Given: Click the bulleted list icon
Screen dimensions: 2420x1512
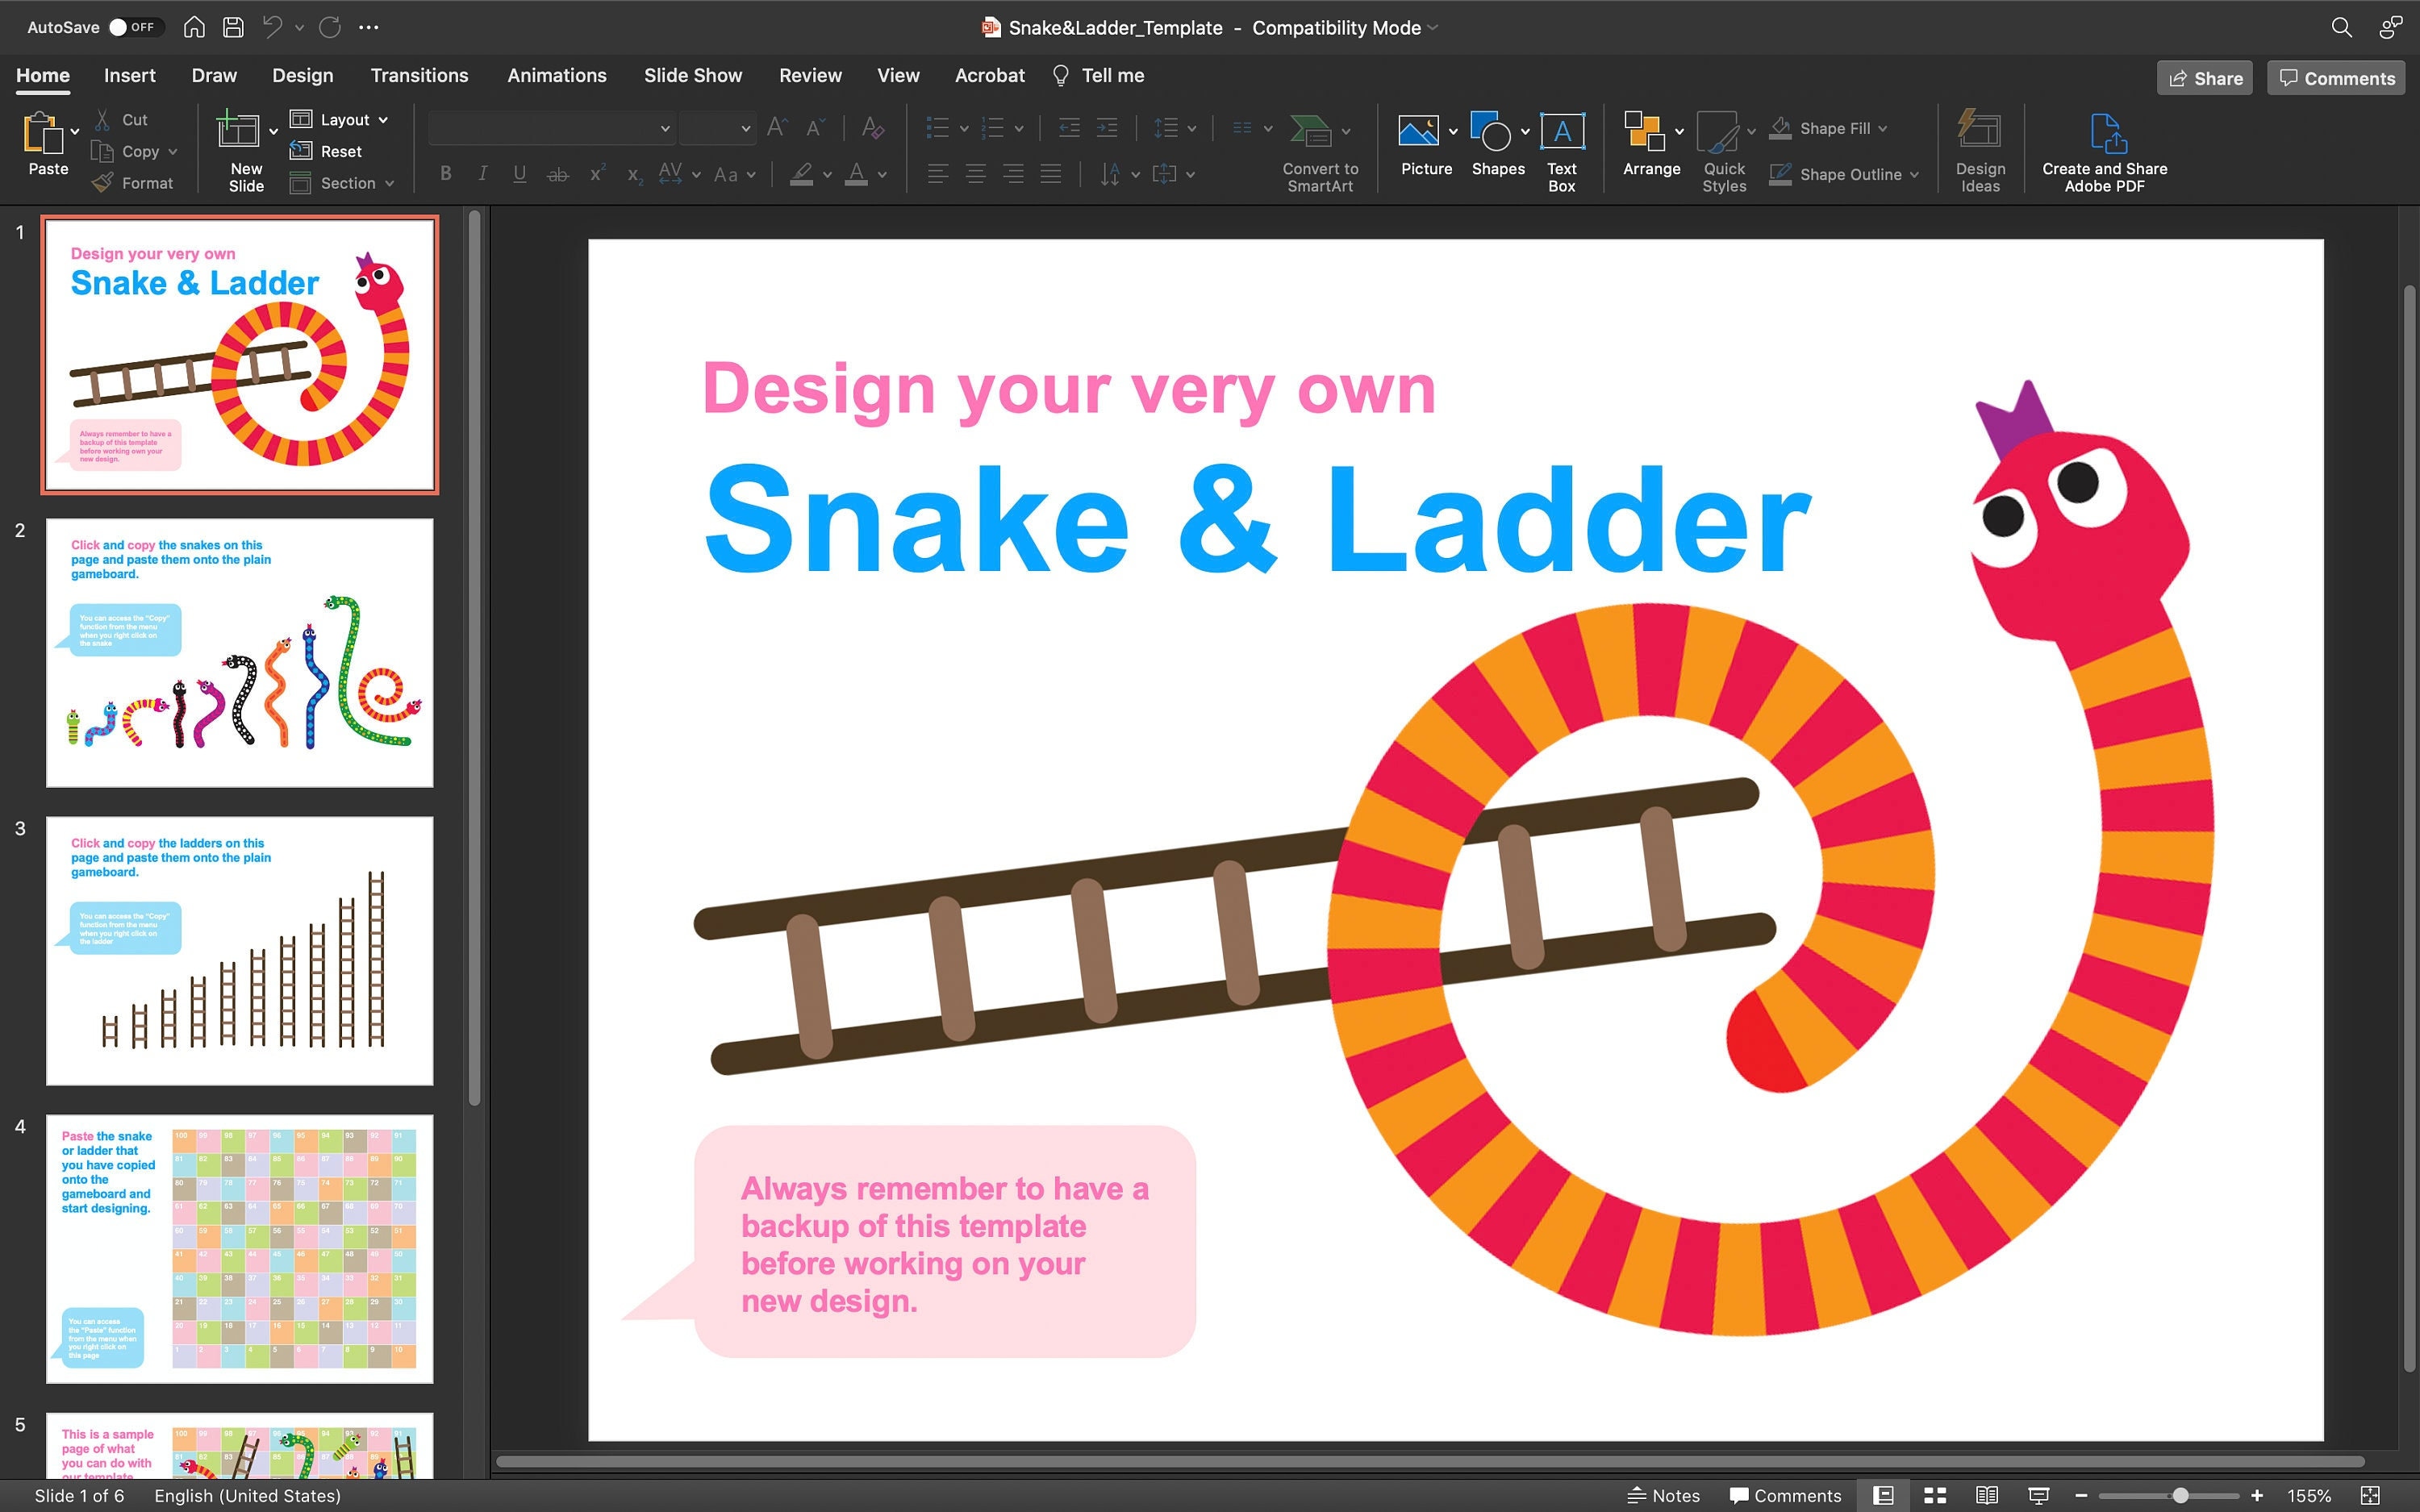Looking at the screenshot, I should point(937,128).
